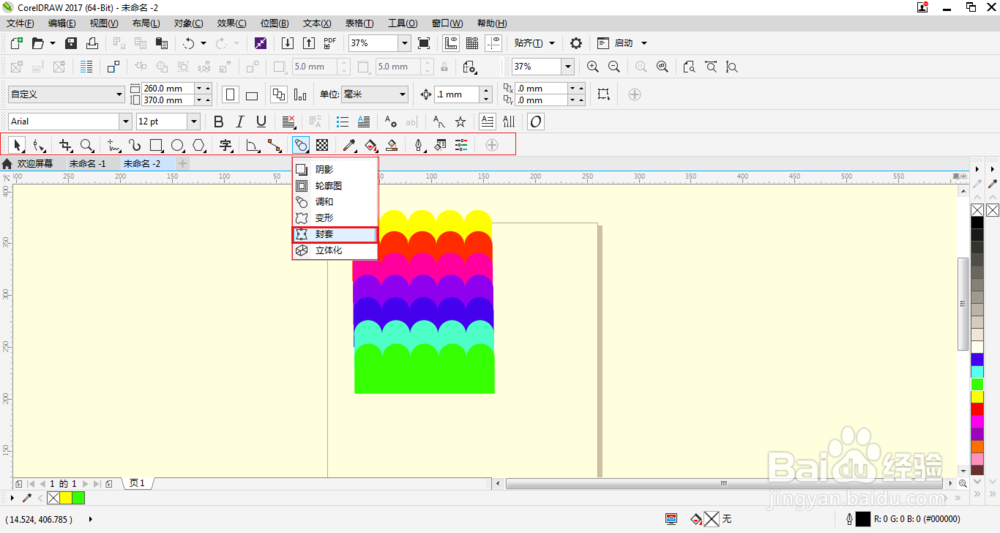1000x533 pixels.
Task: Toggle Underline text formatting
Action: click(x=261, y=121)
